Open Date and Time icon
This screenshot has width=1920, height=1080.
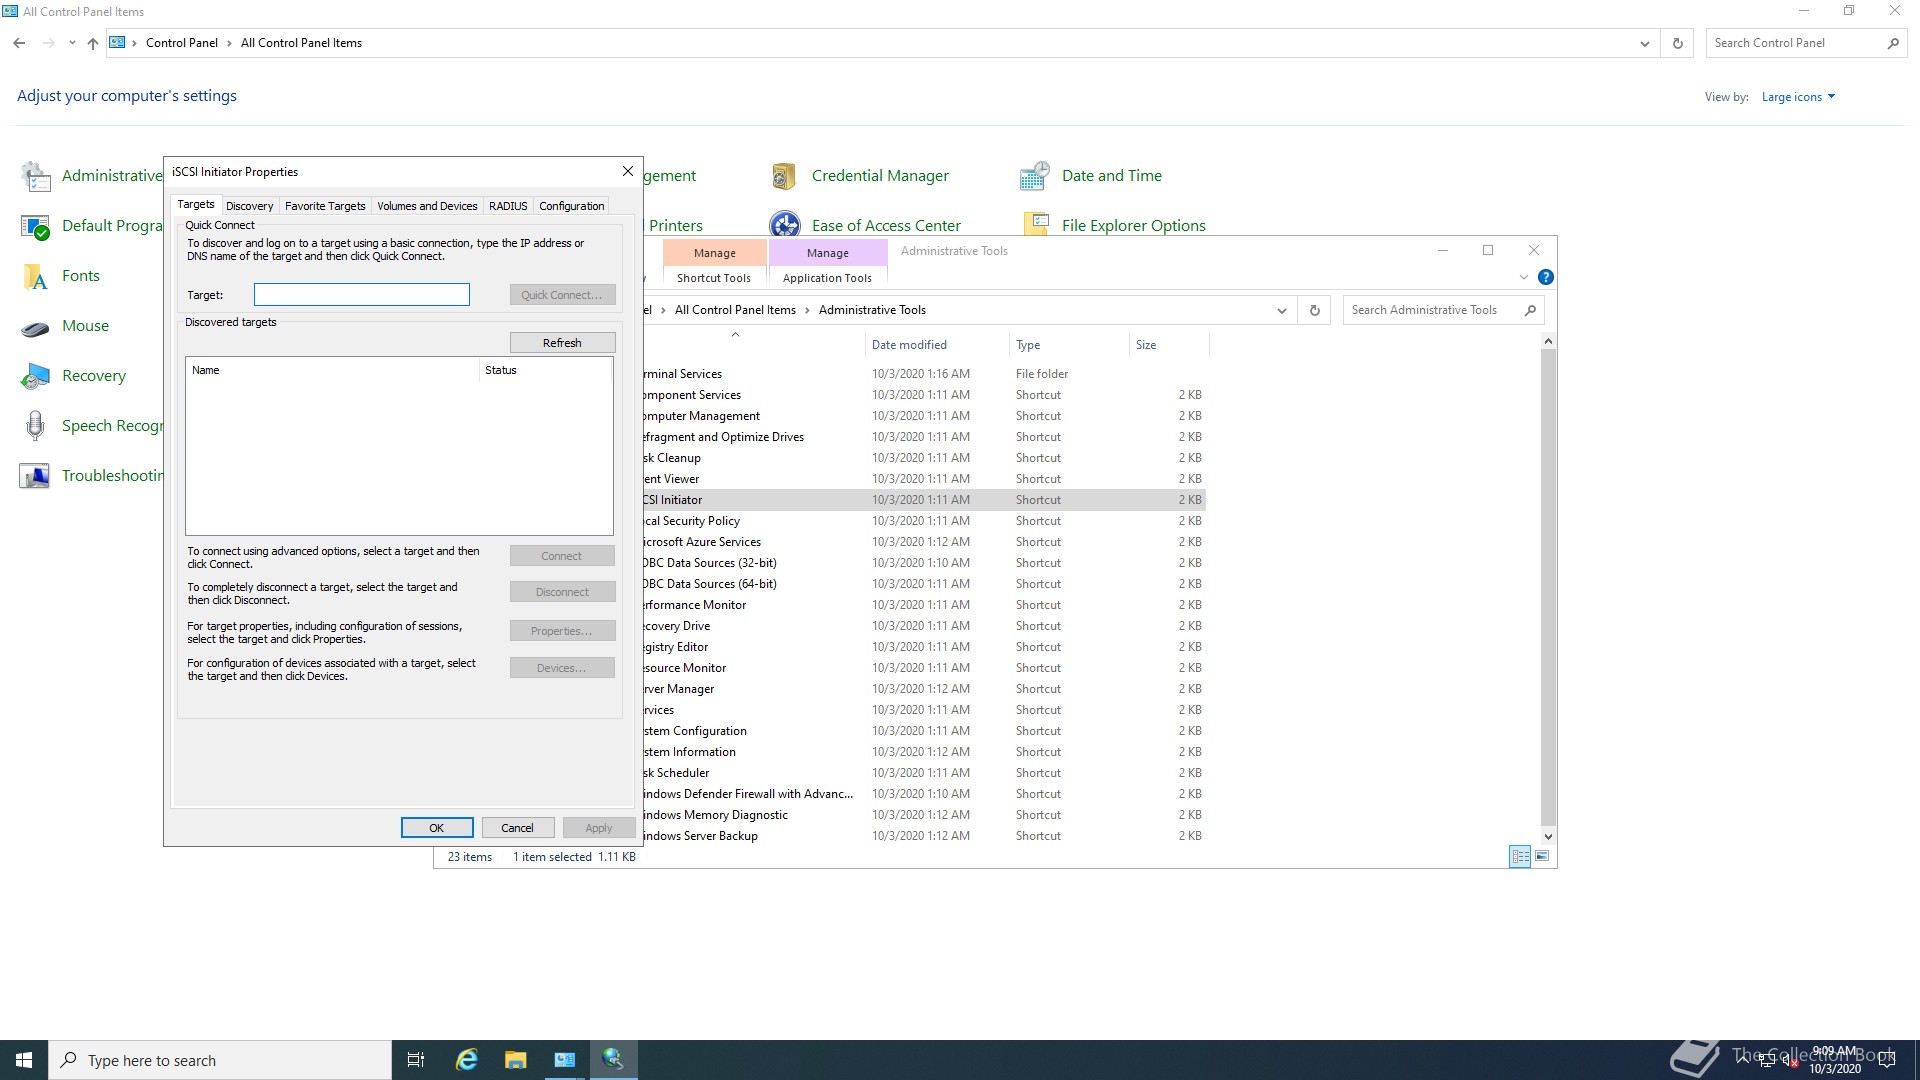(1035, 176)
